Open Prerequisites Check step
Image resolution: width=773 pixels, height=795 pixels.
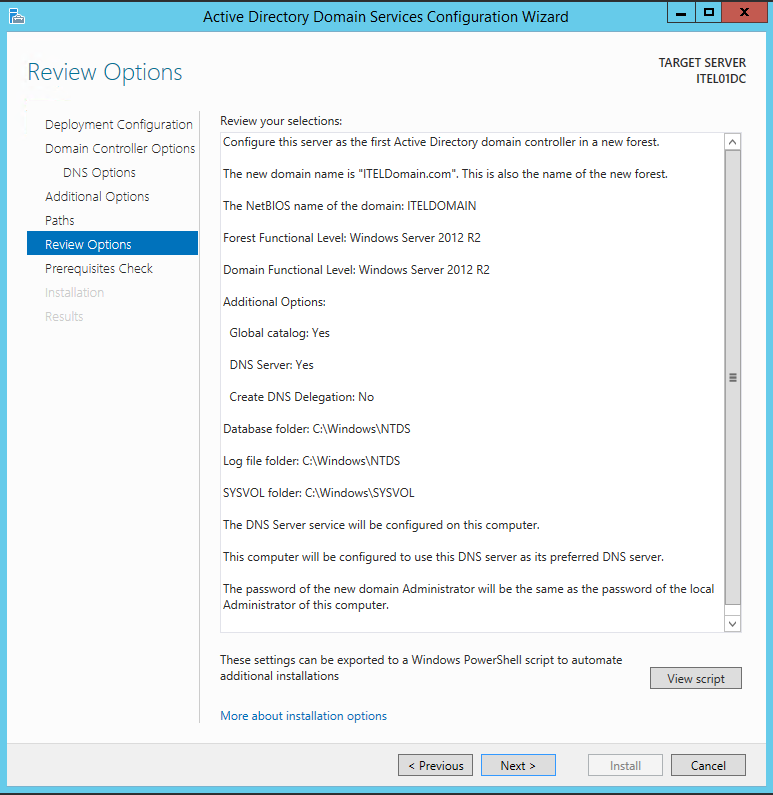coord(99,269)
